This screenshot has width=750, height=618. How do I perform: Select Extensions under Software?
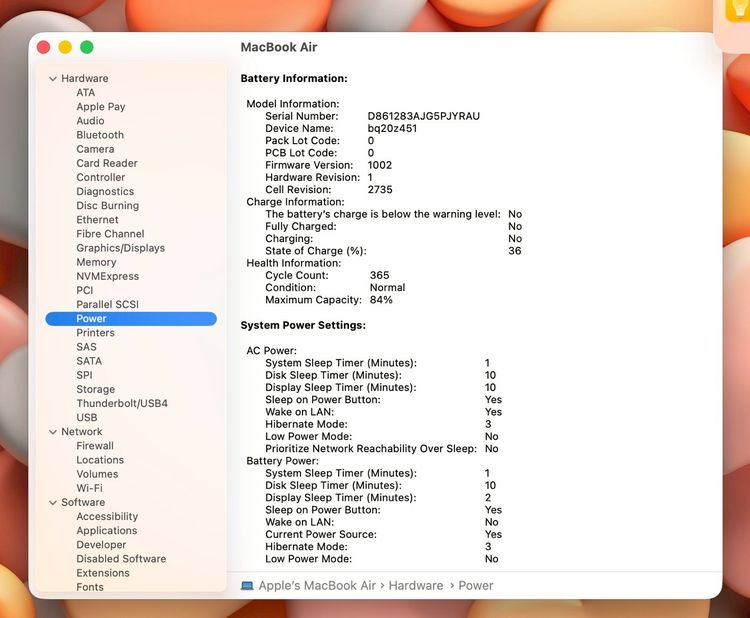point(103,573)
